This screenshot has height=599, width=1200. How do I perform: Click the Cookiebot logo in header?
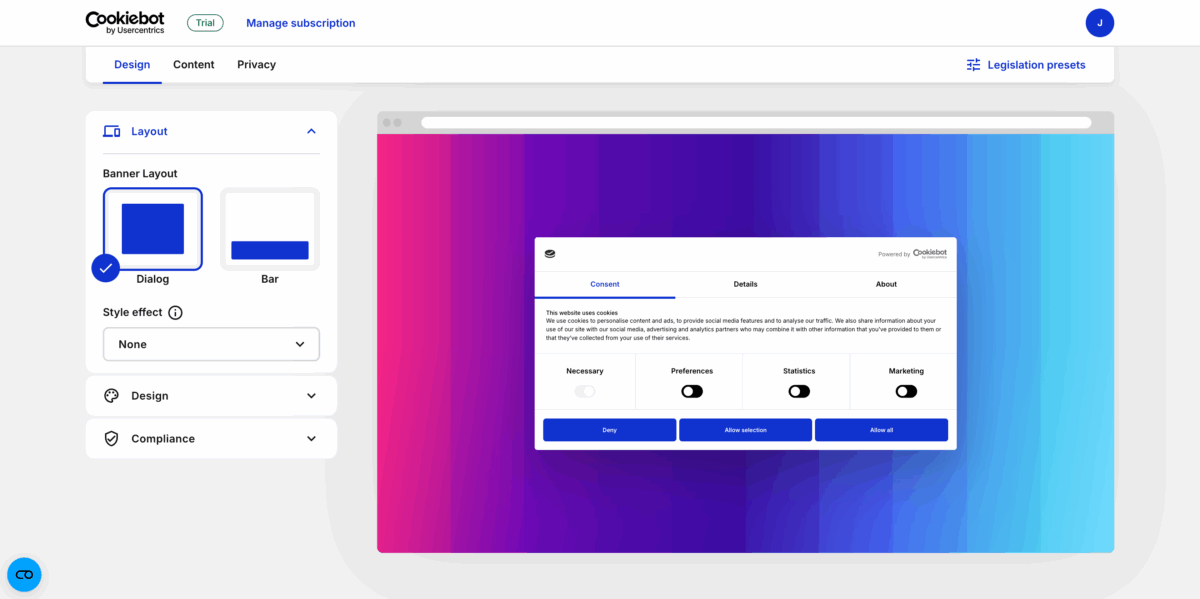pyautogui.click(x=125, y=23)
